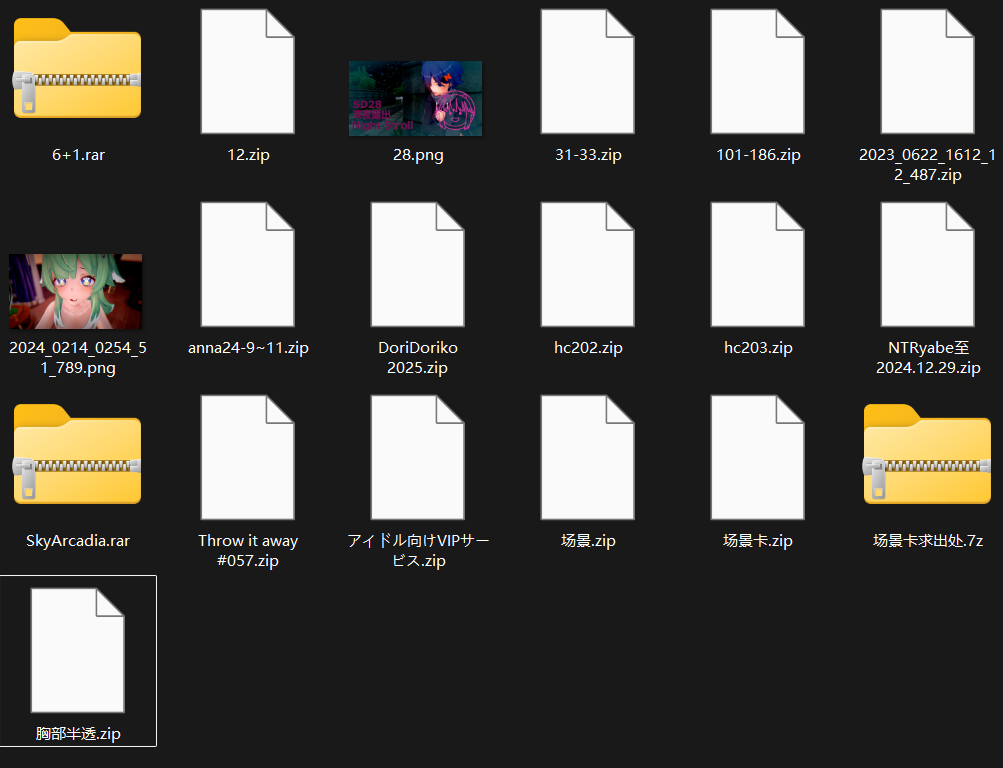Viewport: 1003px width, 768px height.
Task: Select the 2023_0622_1612_12_487.zip file
Action: 928,71
